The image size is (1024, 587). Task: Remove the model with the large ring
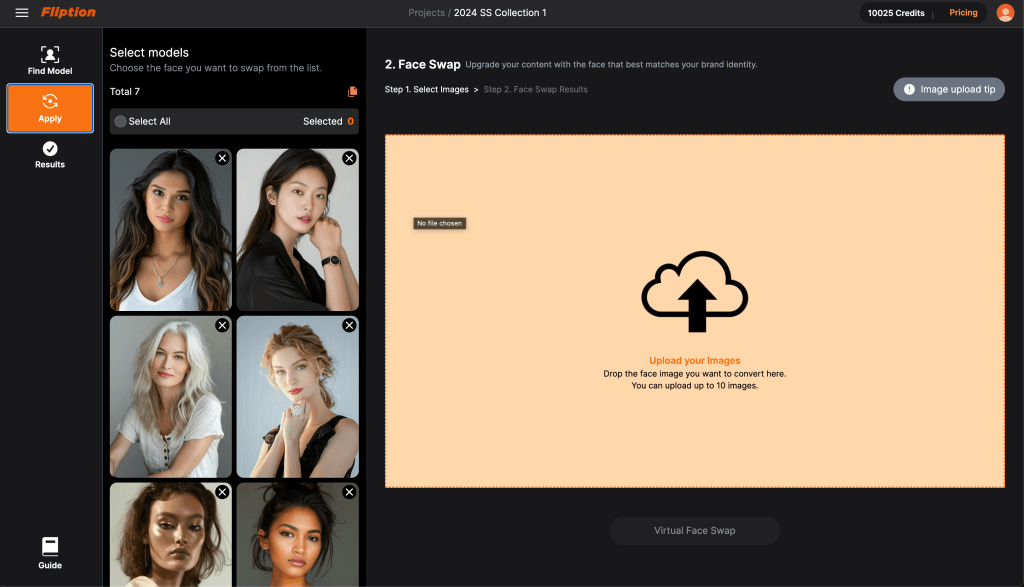pos(349,325)
